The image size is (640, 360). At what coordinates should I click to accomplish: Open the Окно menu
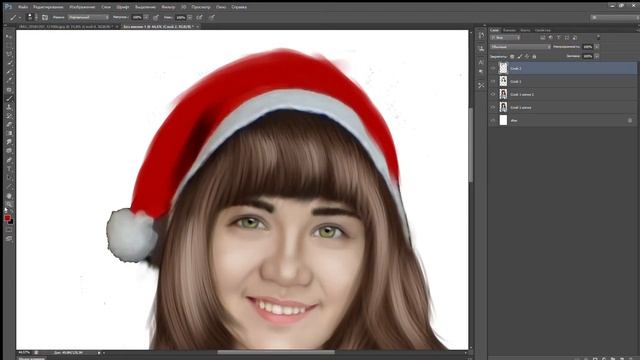[x=221, y=7]
